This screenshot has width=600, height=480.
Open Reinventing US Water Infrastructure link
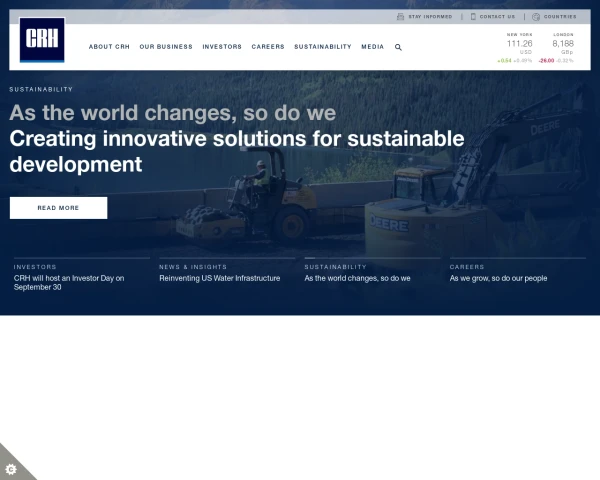220,278
